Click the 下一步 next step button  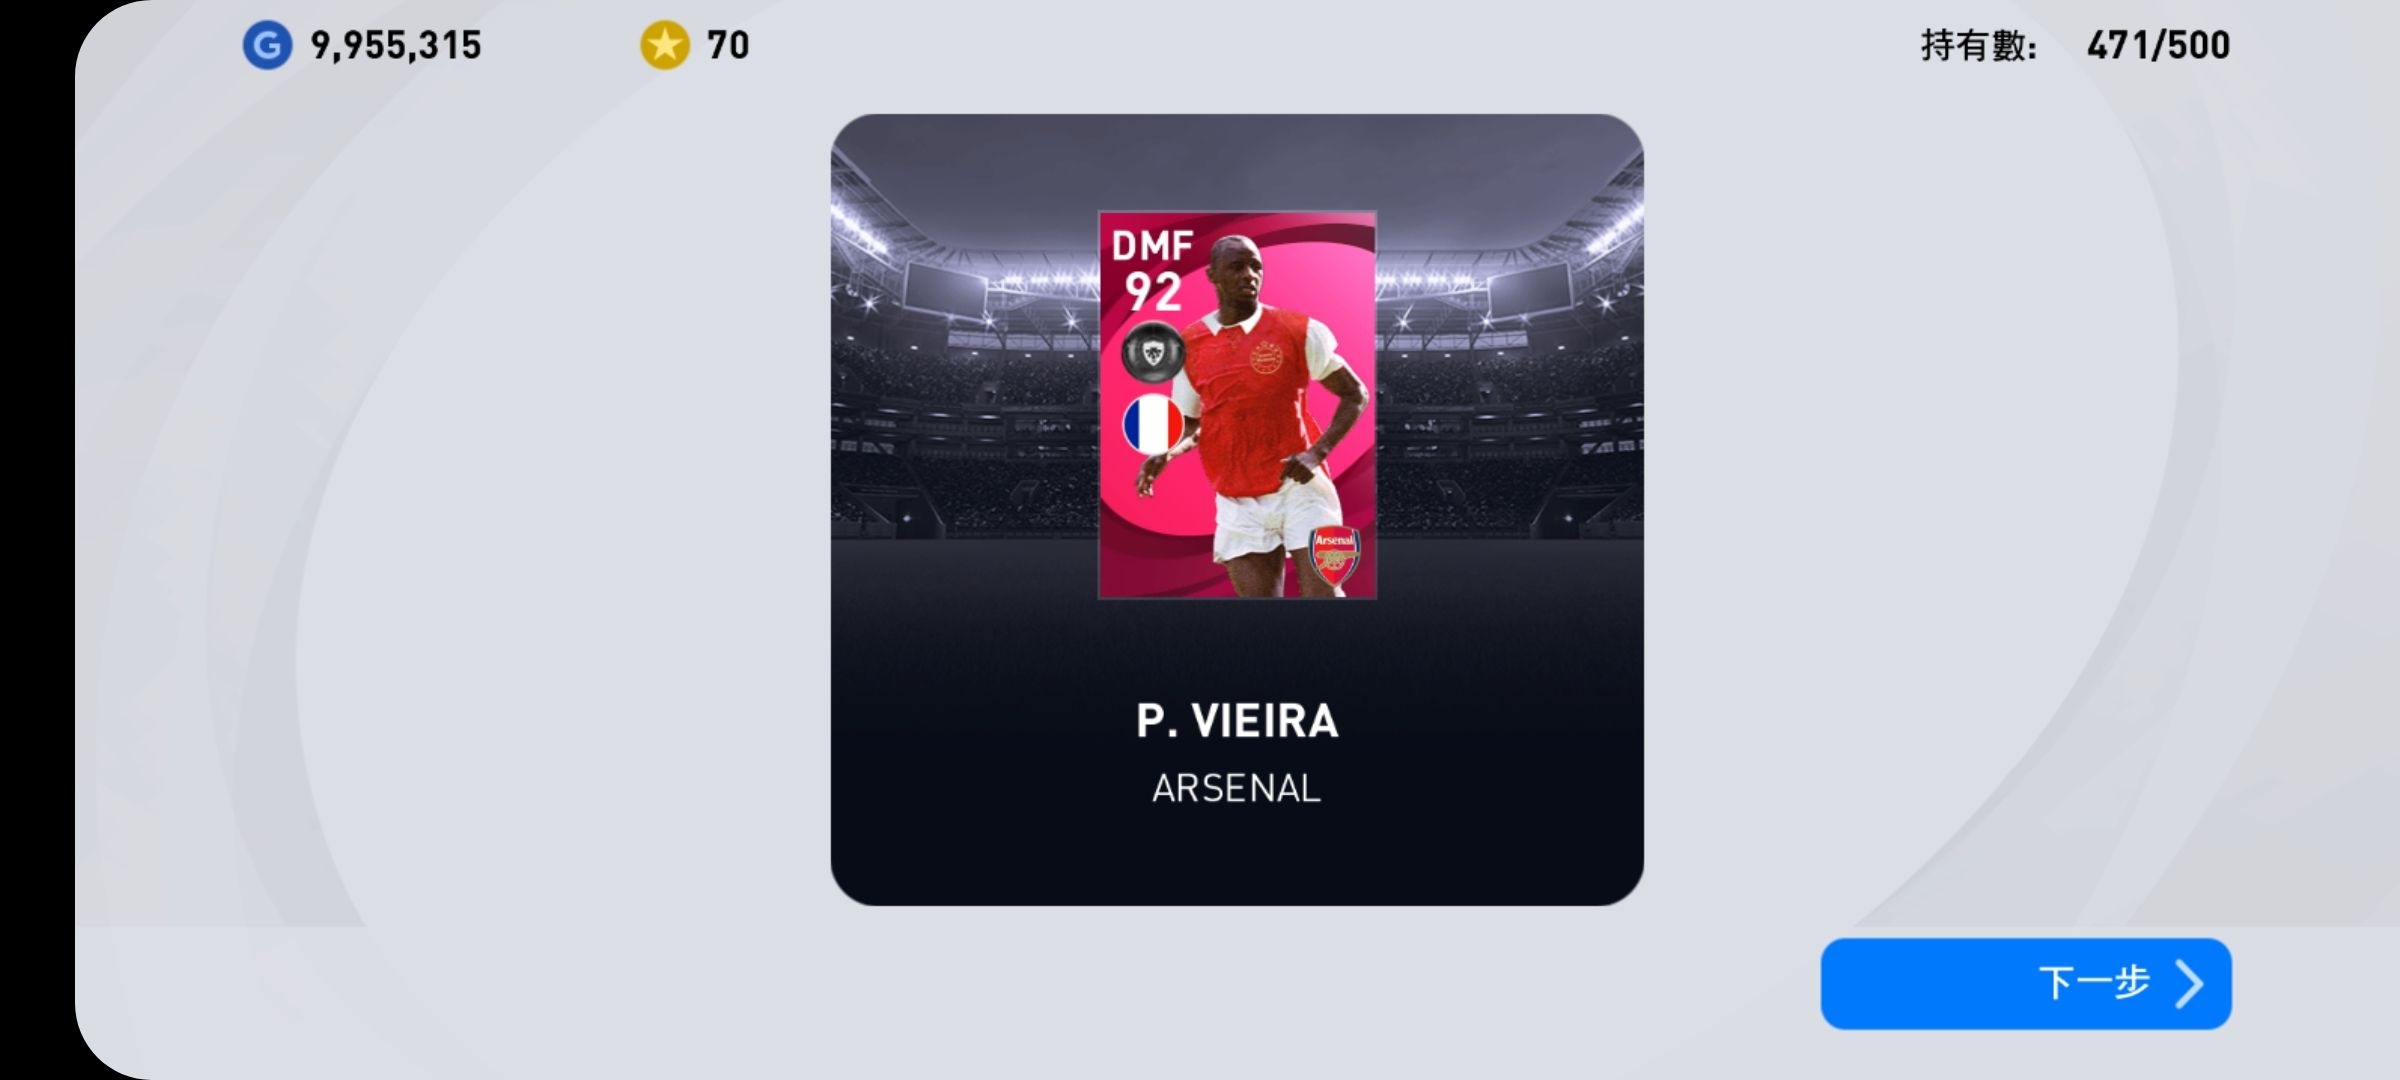pyautogui.click(x=2026, y=983)
